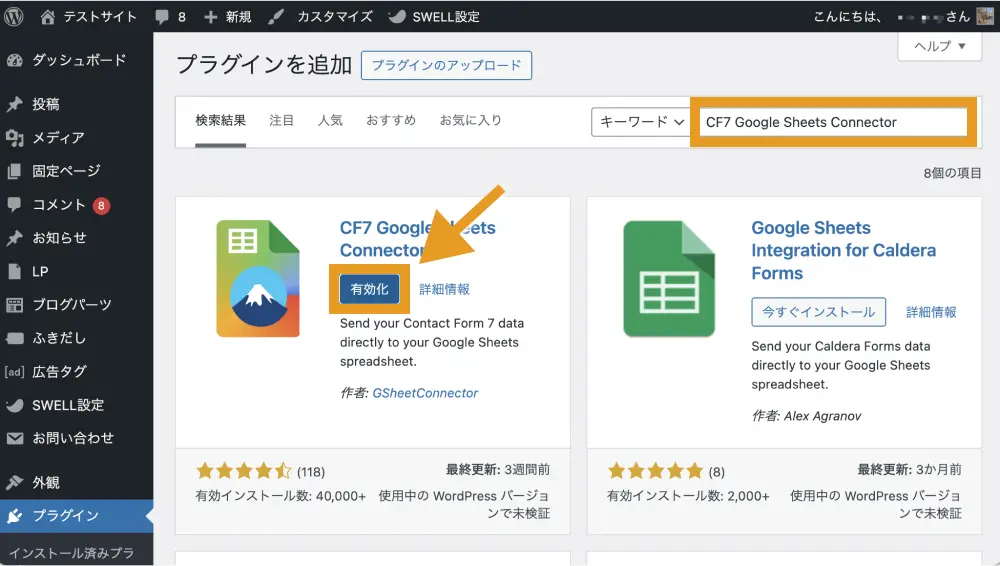This screenshot has width=1000, height=566.
Task: Click the Caldera Forms Google Sheets plugin icon
Action: 670,279
